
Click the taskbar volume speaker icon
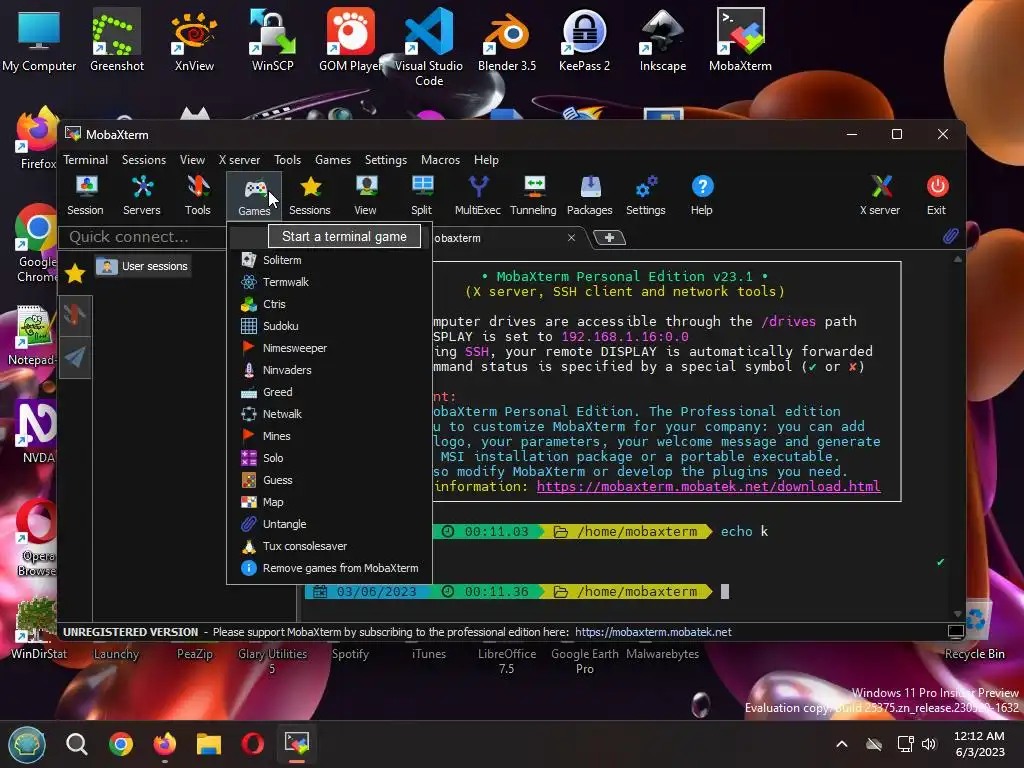click(929, 744)
